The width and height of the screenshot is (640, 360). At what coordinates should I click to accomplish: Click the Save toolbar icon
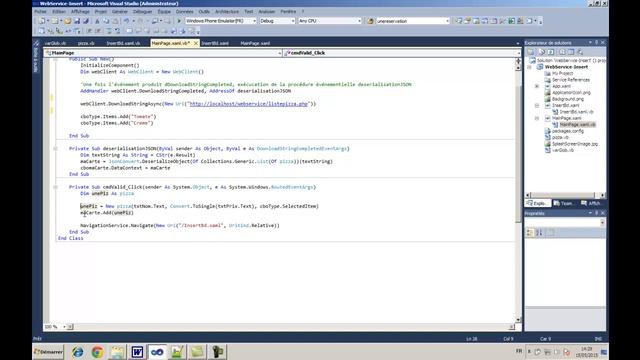(x=77, y=21)
